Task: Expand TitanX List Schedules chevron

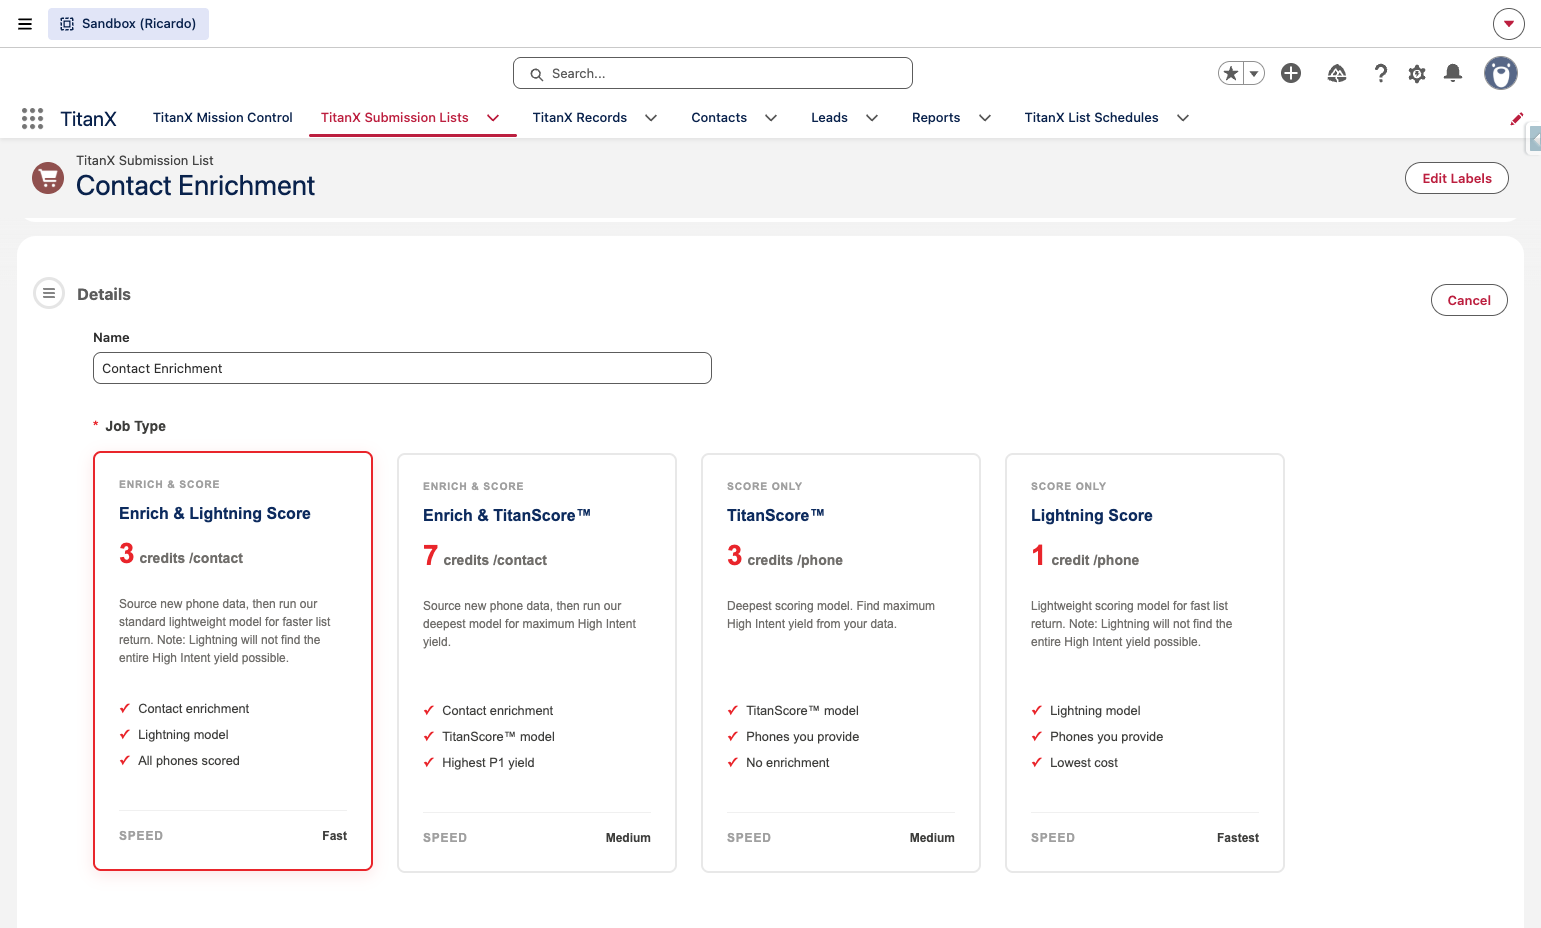Action: click(1183, 118)
